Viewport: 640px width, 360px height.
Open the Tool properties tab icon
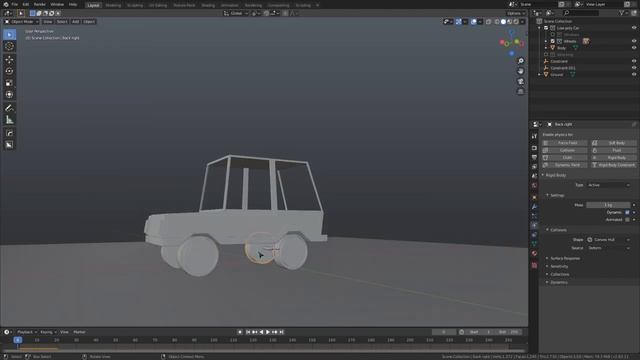(x=534, y=136)
